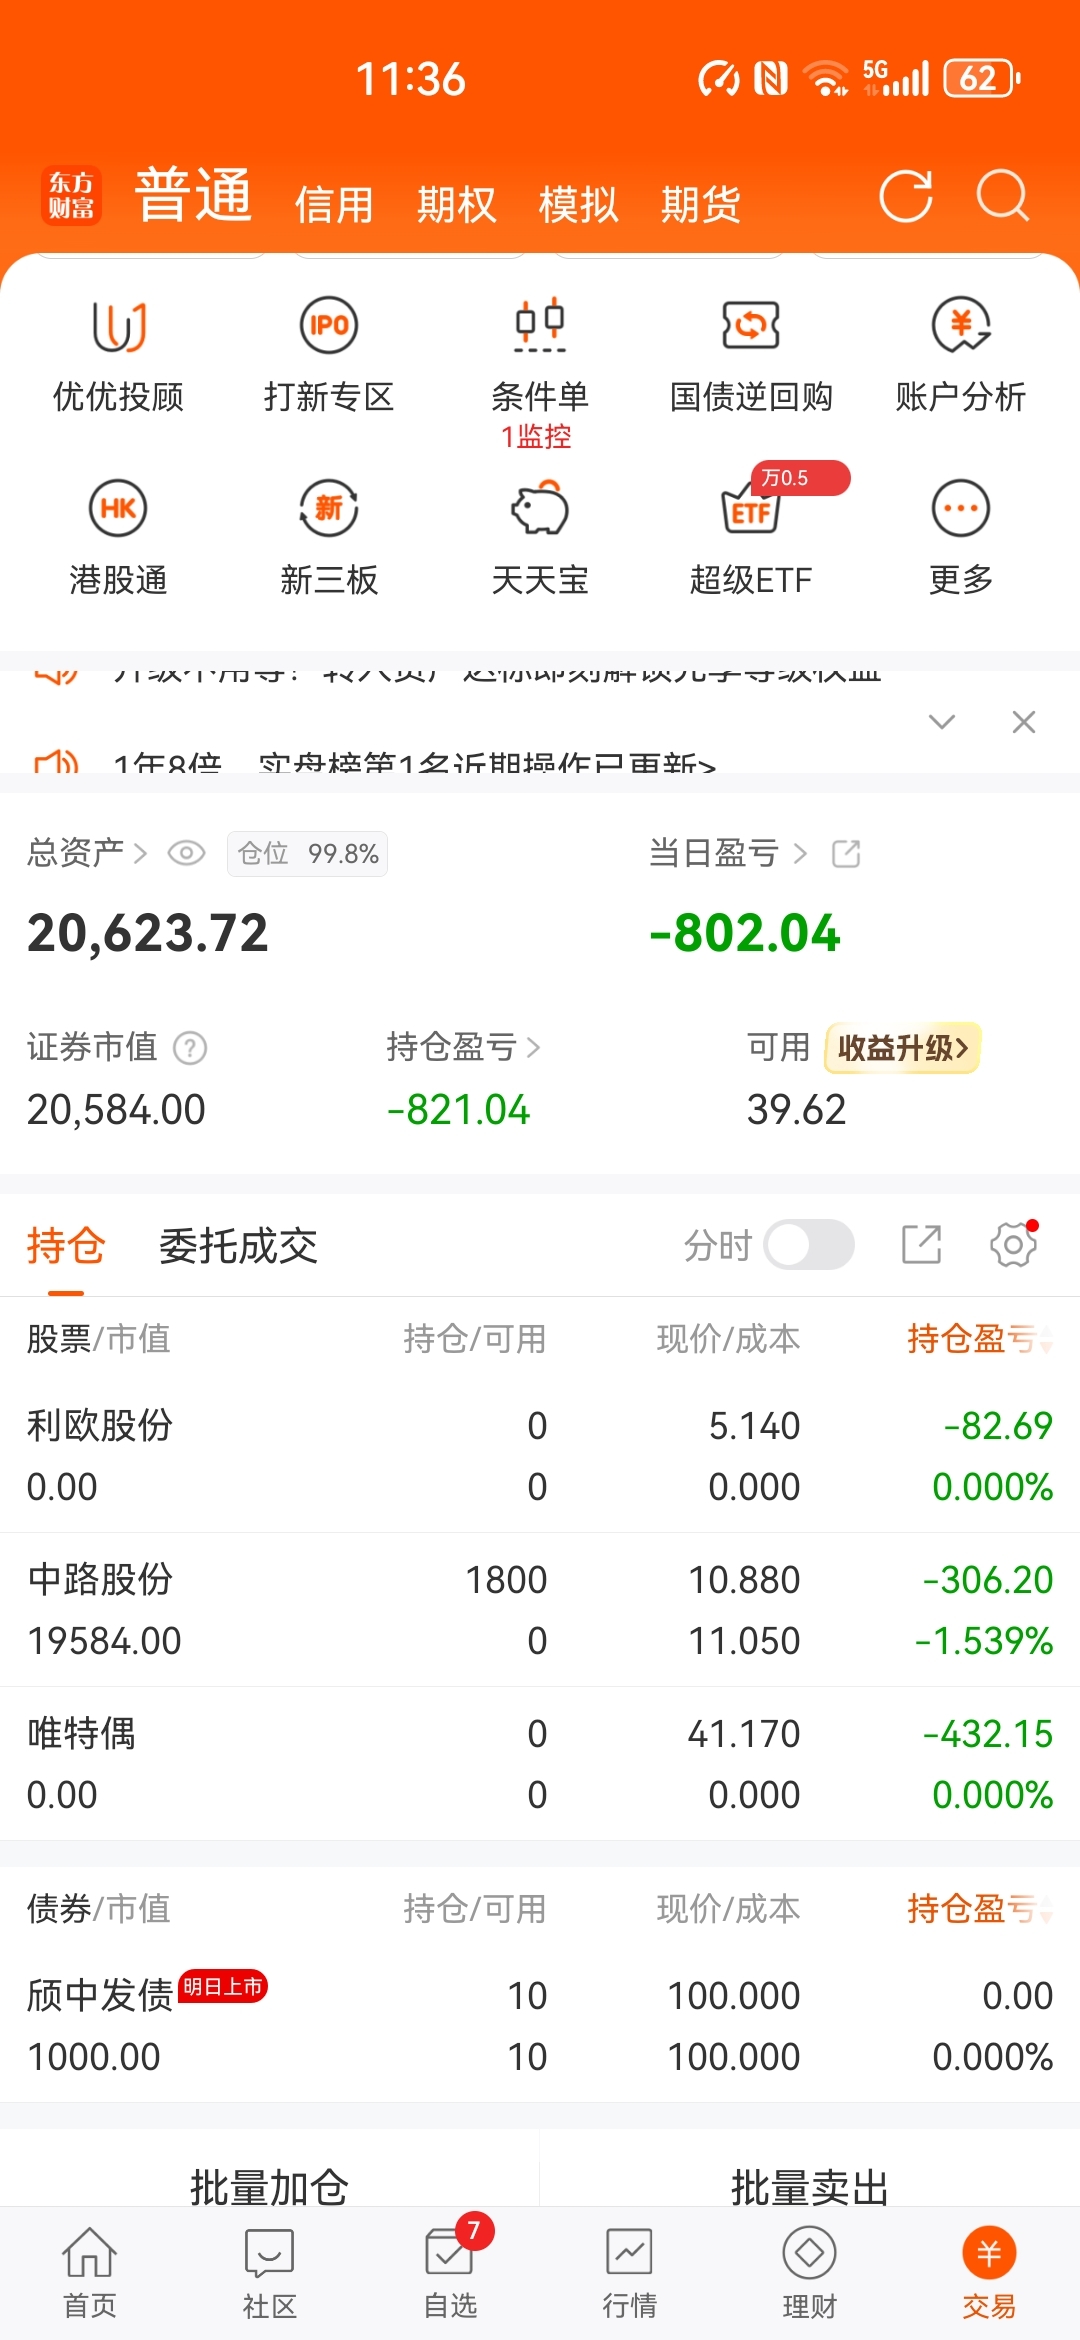The width and height of the screenshot is (1080, 2340).
Task: Open 颀中发债 bond row
Action: 540,2025
